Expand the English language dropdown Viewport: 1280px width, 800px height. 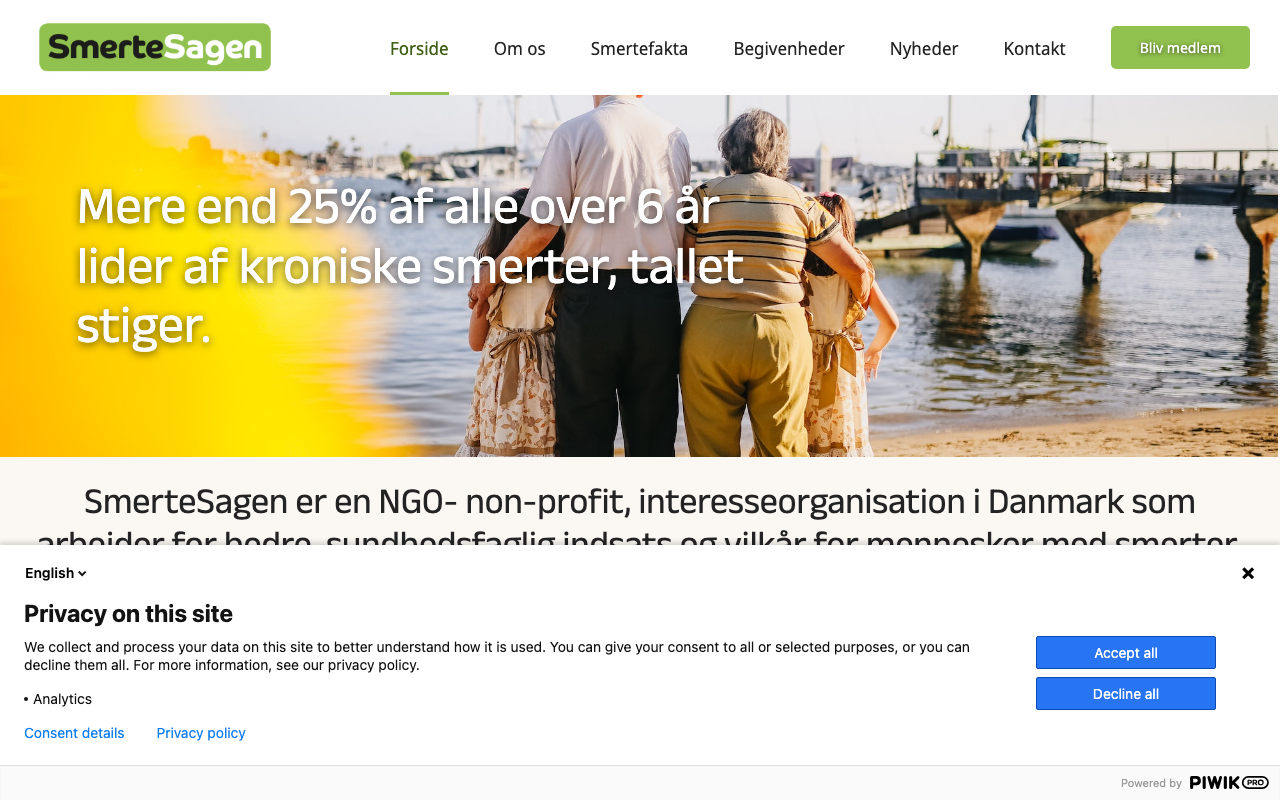click(x=56, y=573)
